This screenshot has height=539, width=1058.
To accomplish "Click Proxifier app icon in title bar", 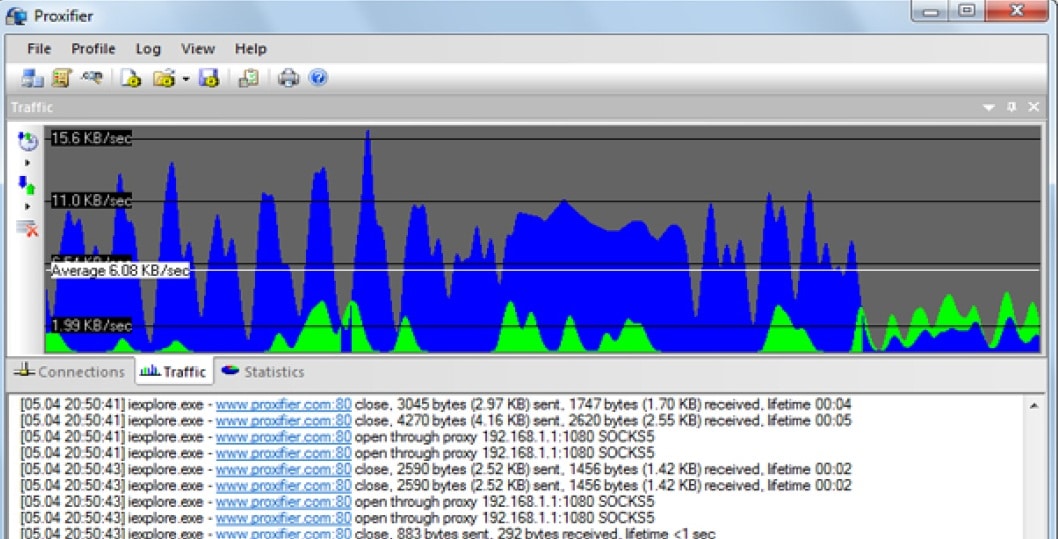I will [16, 16].
